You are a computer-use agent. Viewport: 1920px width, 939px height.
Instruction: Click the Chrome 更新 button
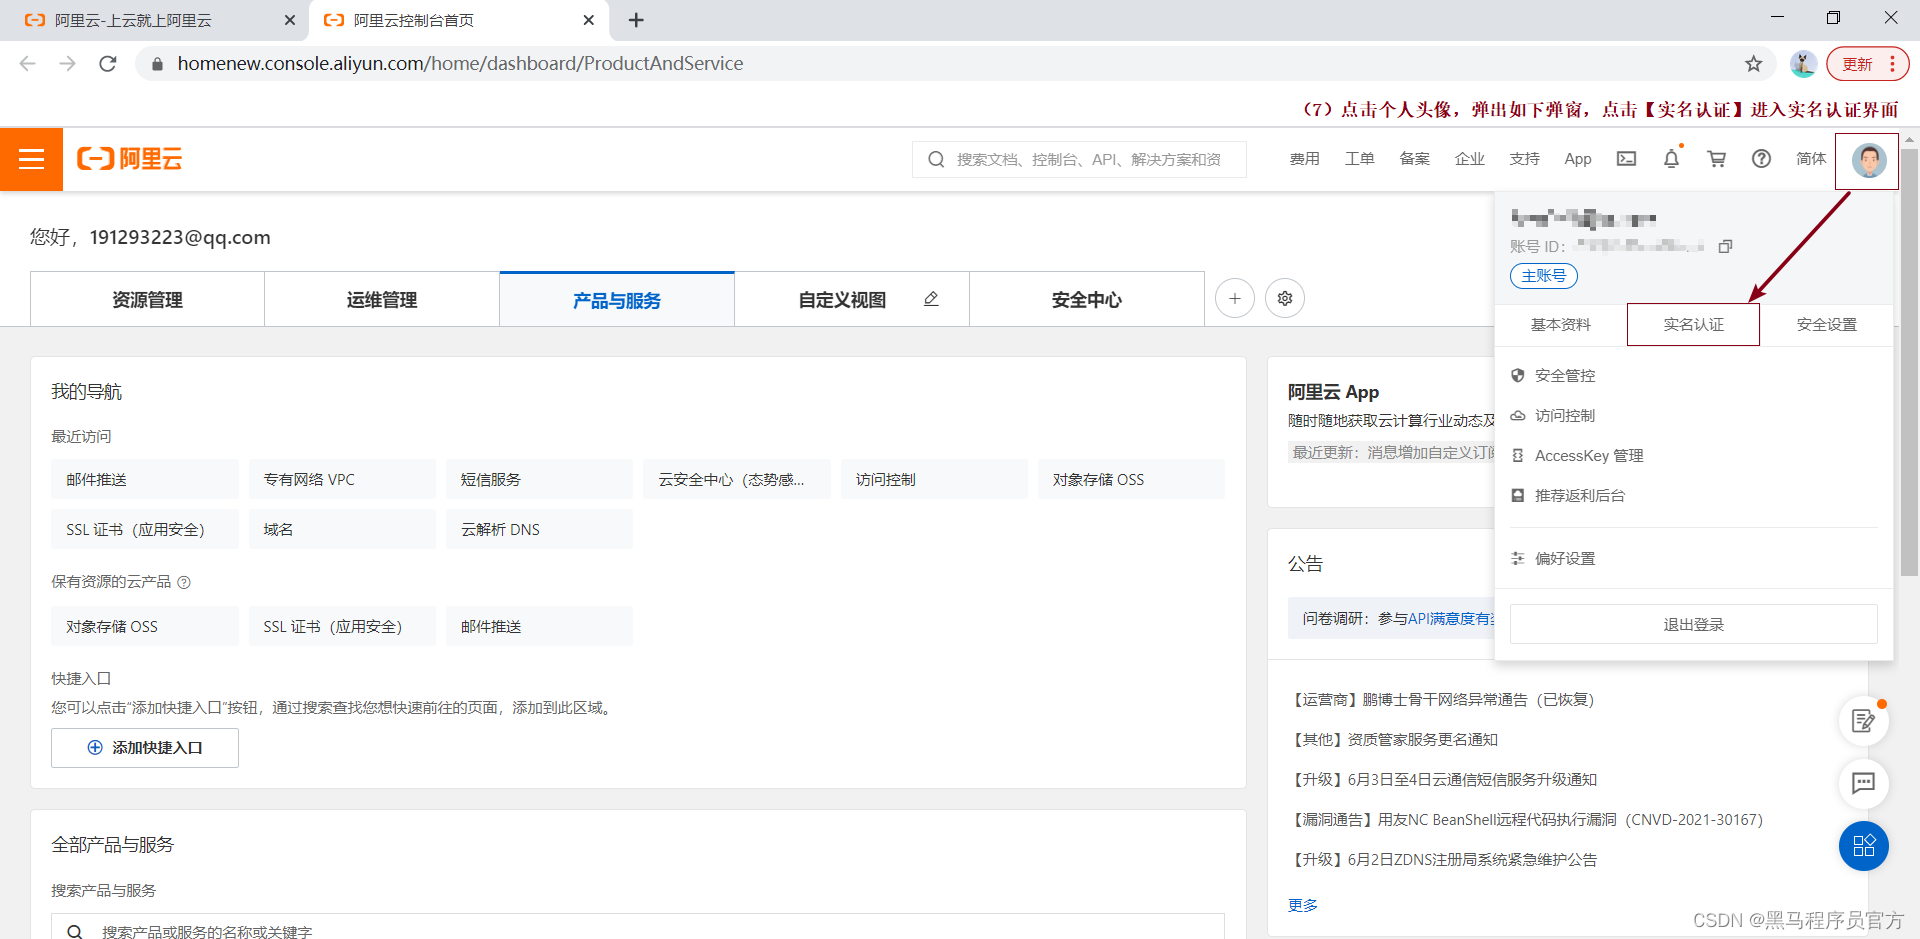pyautogui.click(x=1866, y=64)
